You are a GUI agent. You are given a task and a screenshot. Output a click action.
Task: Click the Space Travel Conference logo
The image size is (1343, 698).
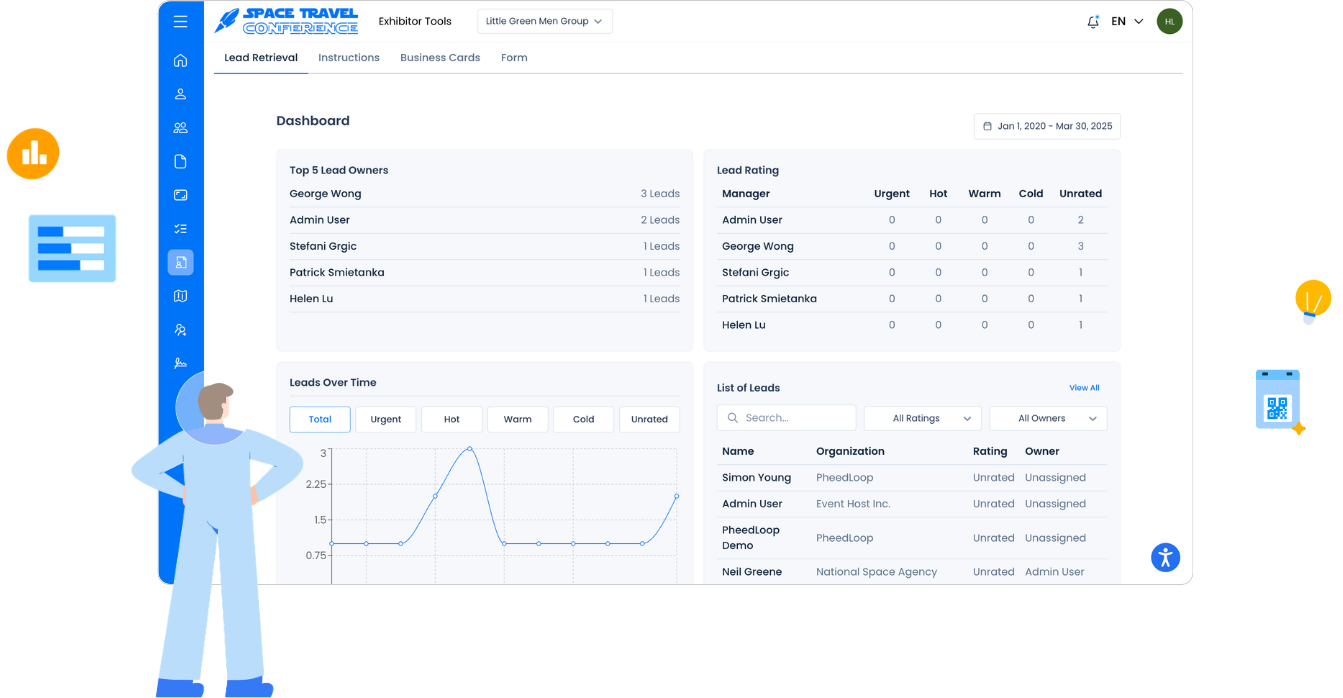(286, 21)
